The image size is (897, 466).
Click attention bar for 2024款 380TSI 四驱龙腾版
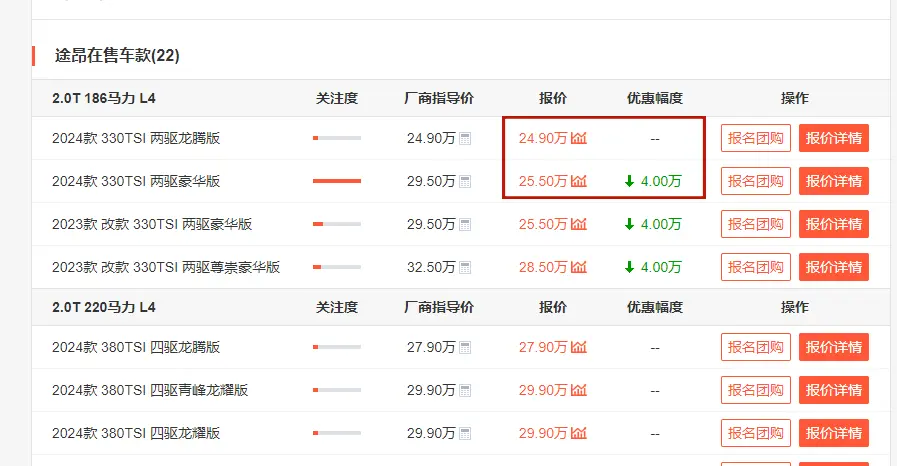[x=337, y=347]
